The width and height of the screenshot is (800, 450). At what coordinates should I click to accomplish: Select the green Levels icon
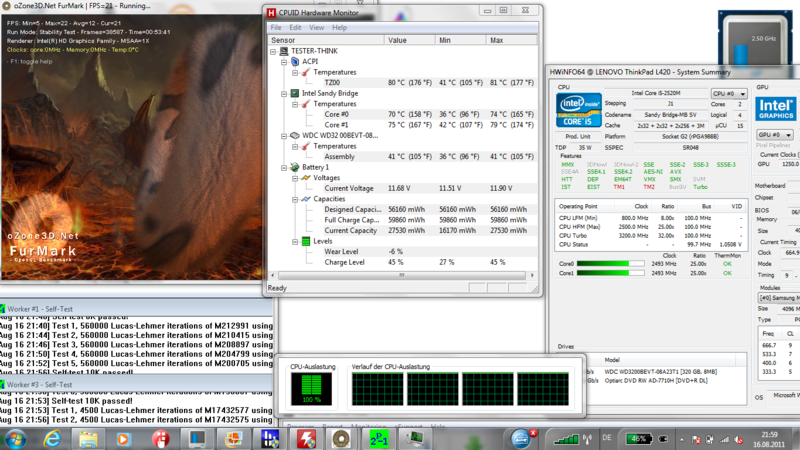pyautogui.click(x=306, y=241)
